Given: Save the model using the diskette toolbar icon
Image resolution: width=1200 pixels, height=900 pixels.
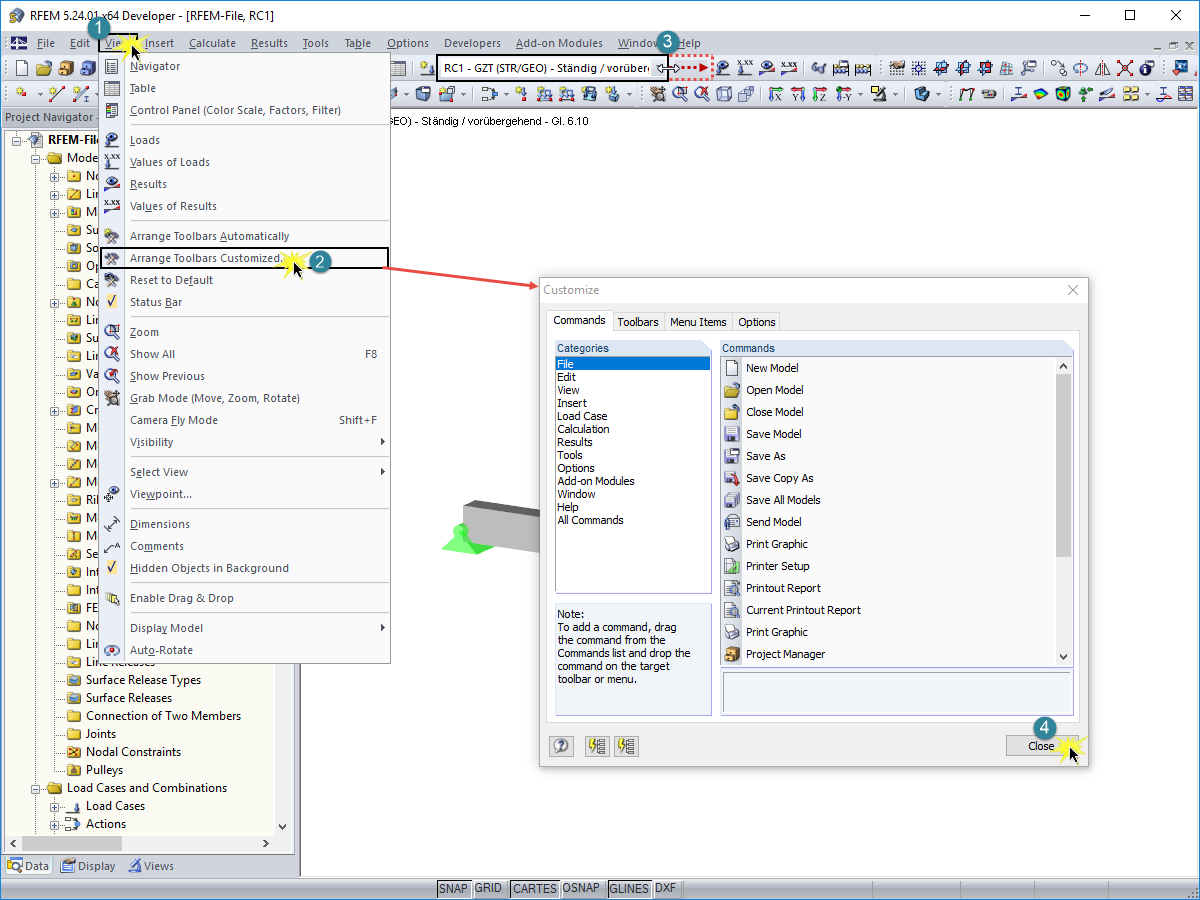Looking at the screenshot, I should click(x=64, y=67).
